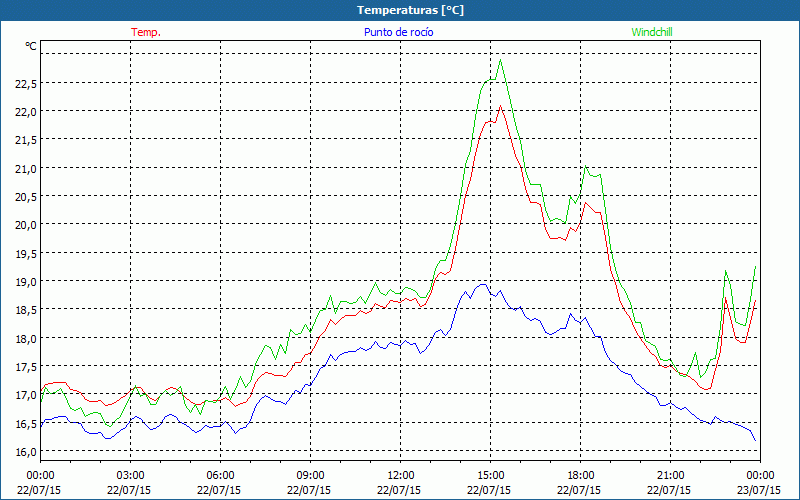Click the green Windchill legend label
Screen dimensions: 800x500
[652, 32]
